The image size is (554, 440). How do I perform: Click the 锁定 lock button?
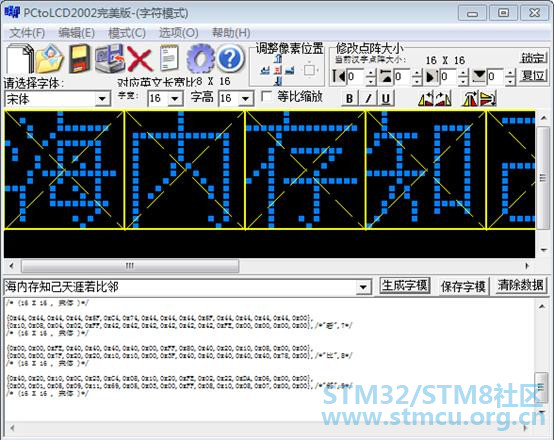(533, 58)
